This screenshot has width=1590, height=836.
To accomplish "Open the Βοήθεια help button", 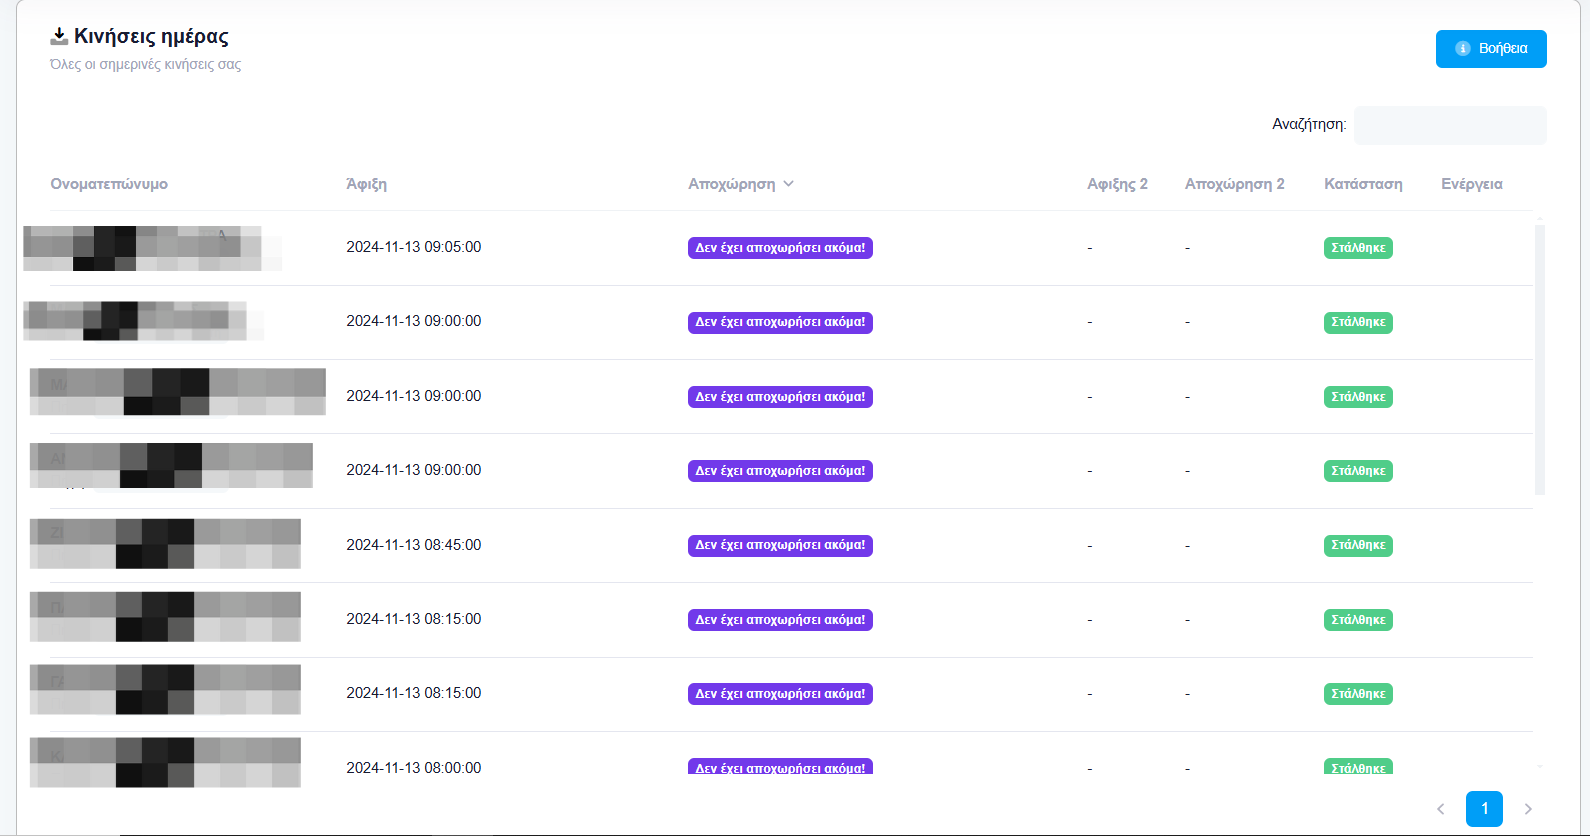I will tap(1490, 49).
